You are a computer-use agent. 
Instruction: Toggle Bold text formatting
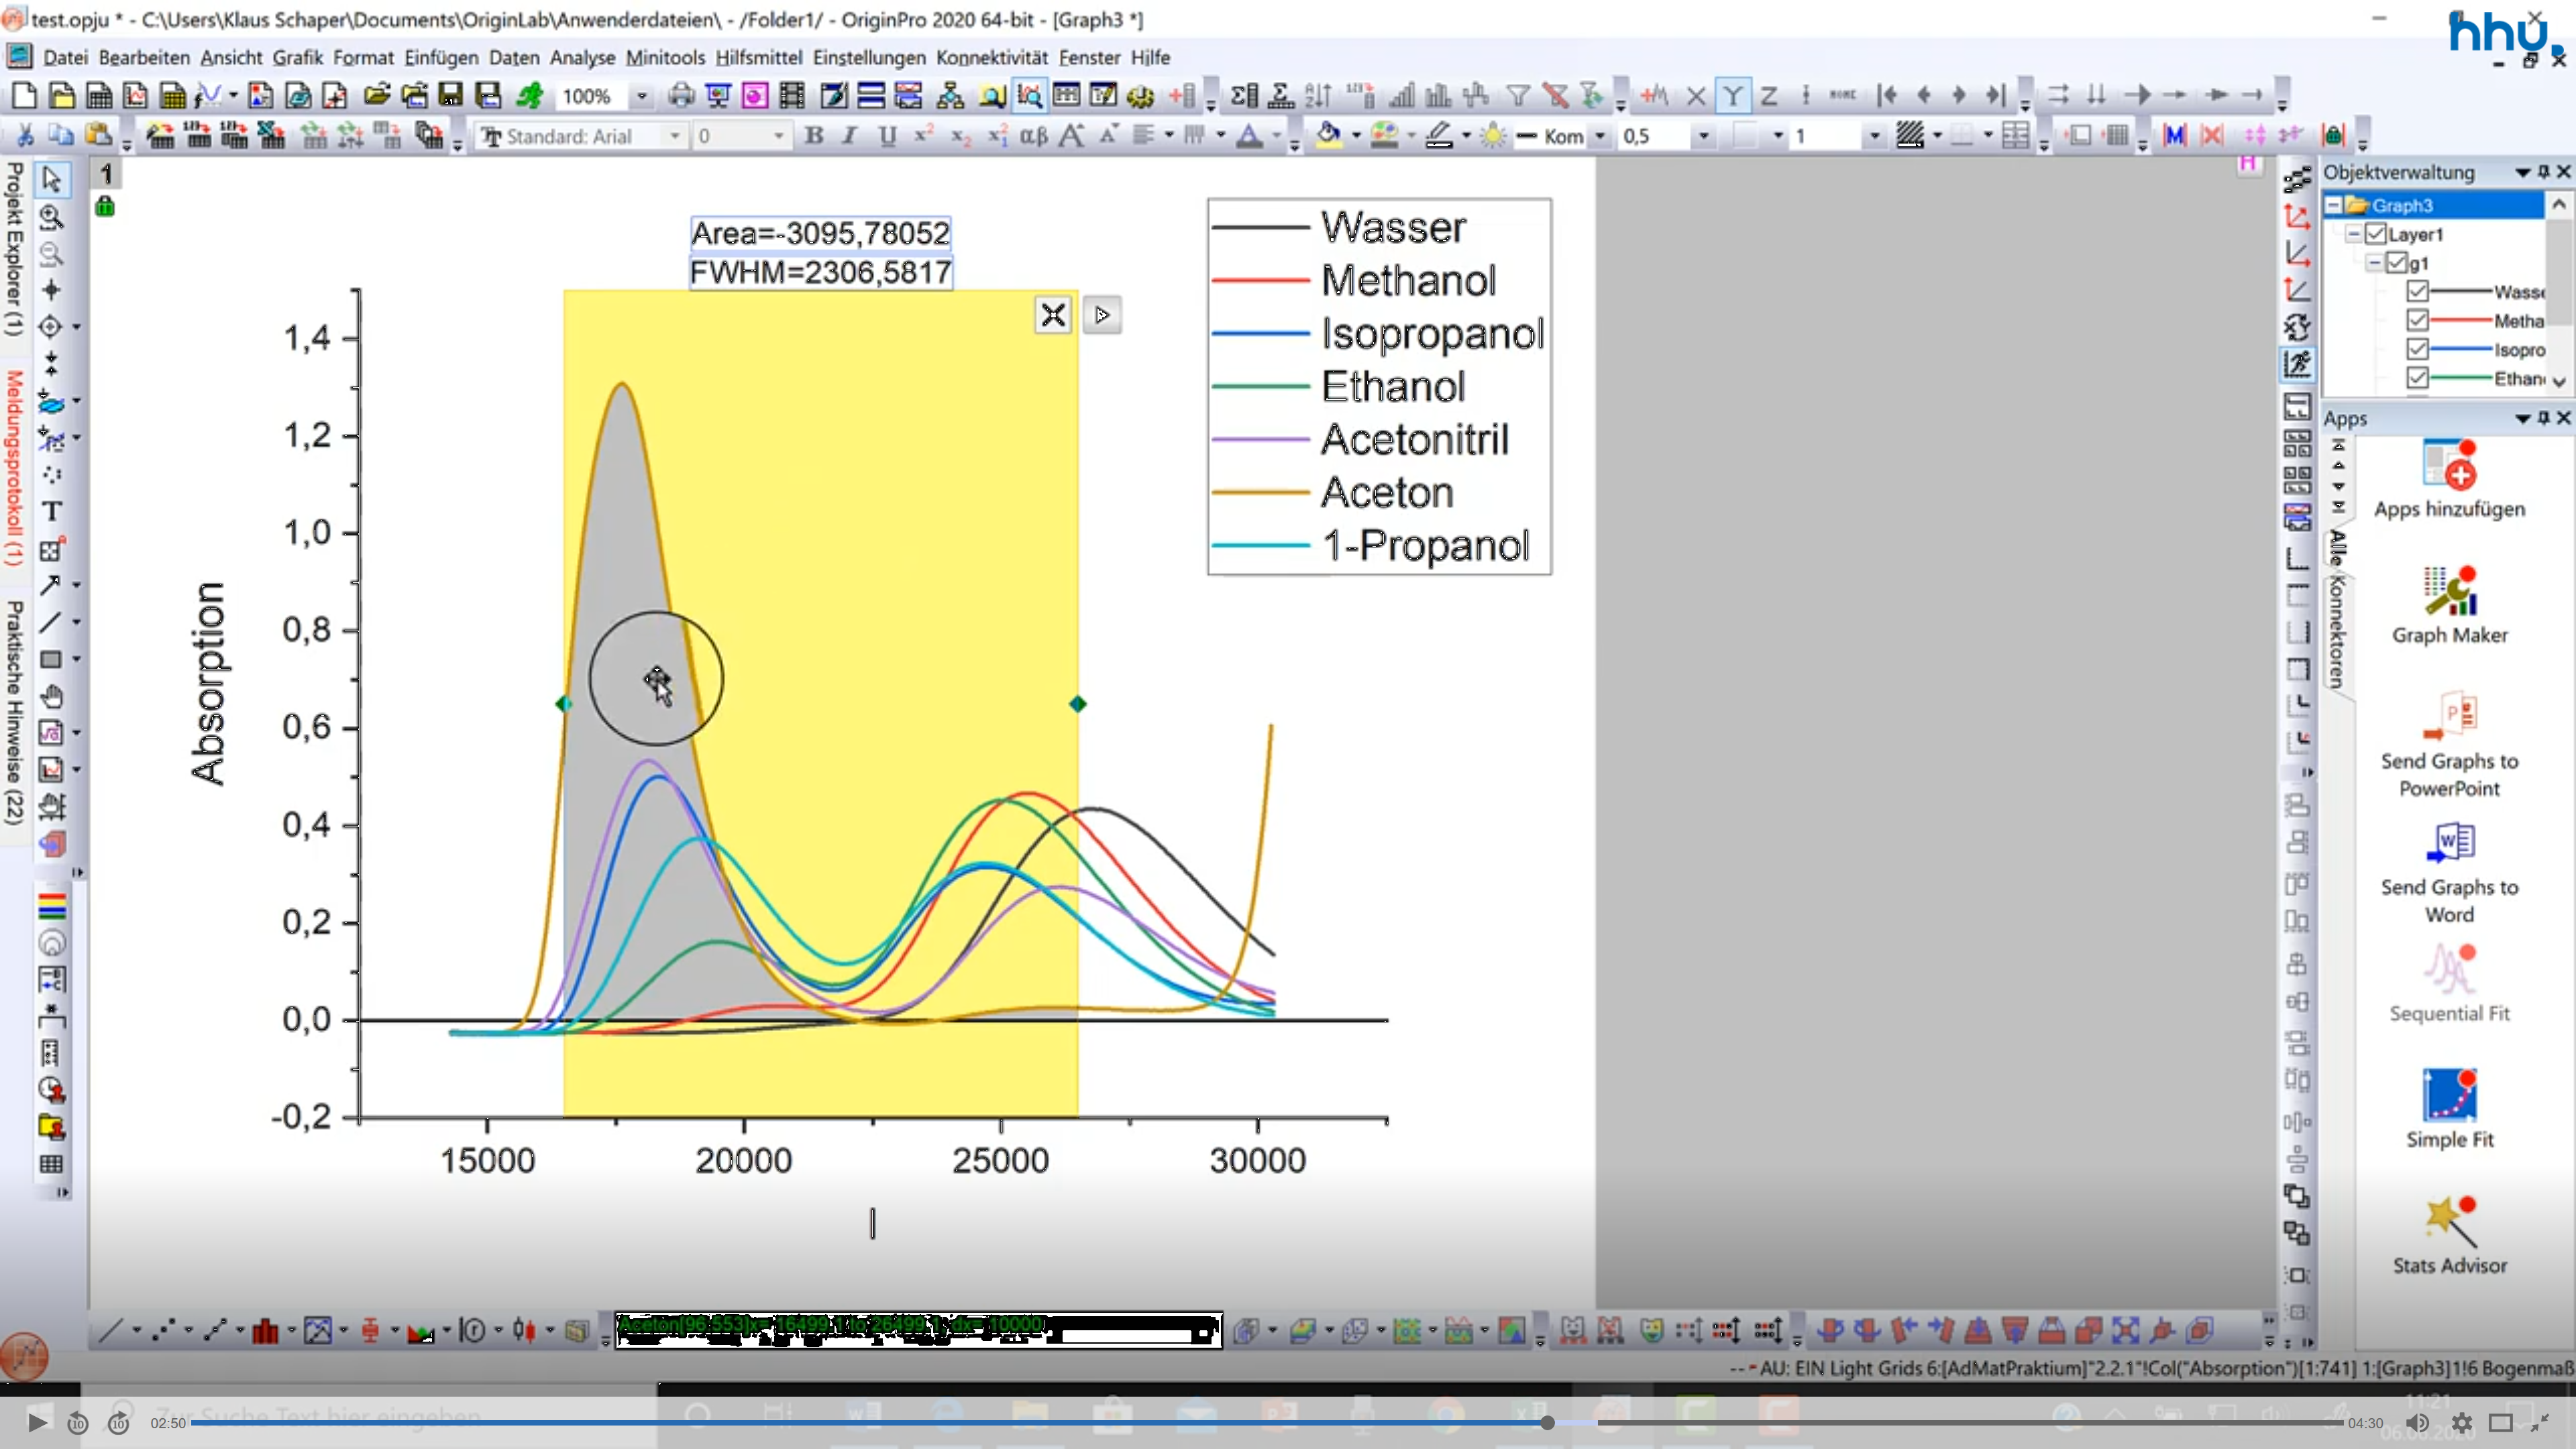coord(814,135)
